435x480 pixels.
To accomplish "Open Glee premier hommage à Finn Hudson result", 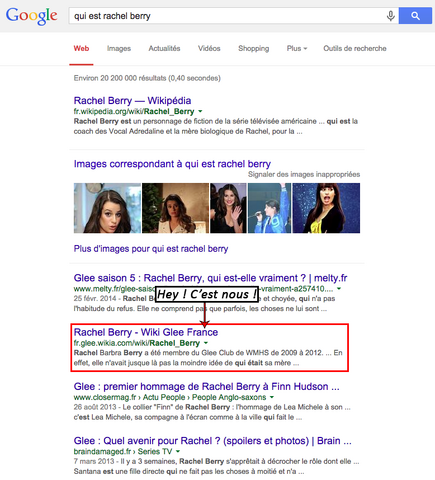I will click(x=206, y=386).
